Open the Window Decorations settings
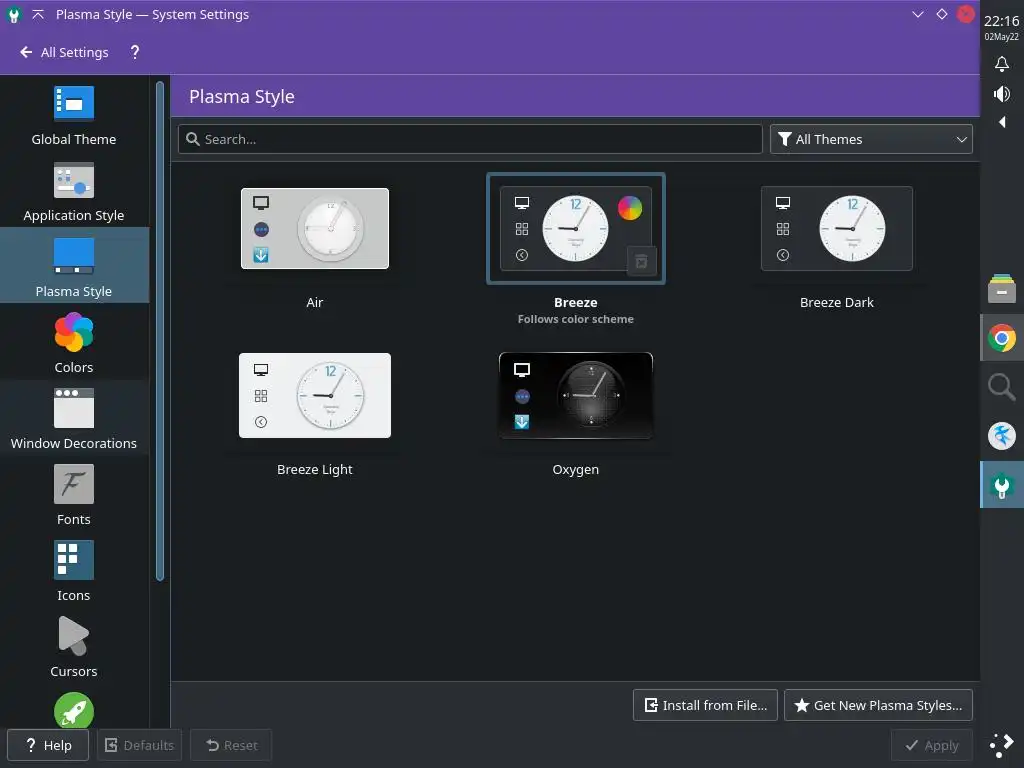 pyautogui.click(x=74, y=417)
